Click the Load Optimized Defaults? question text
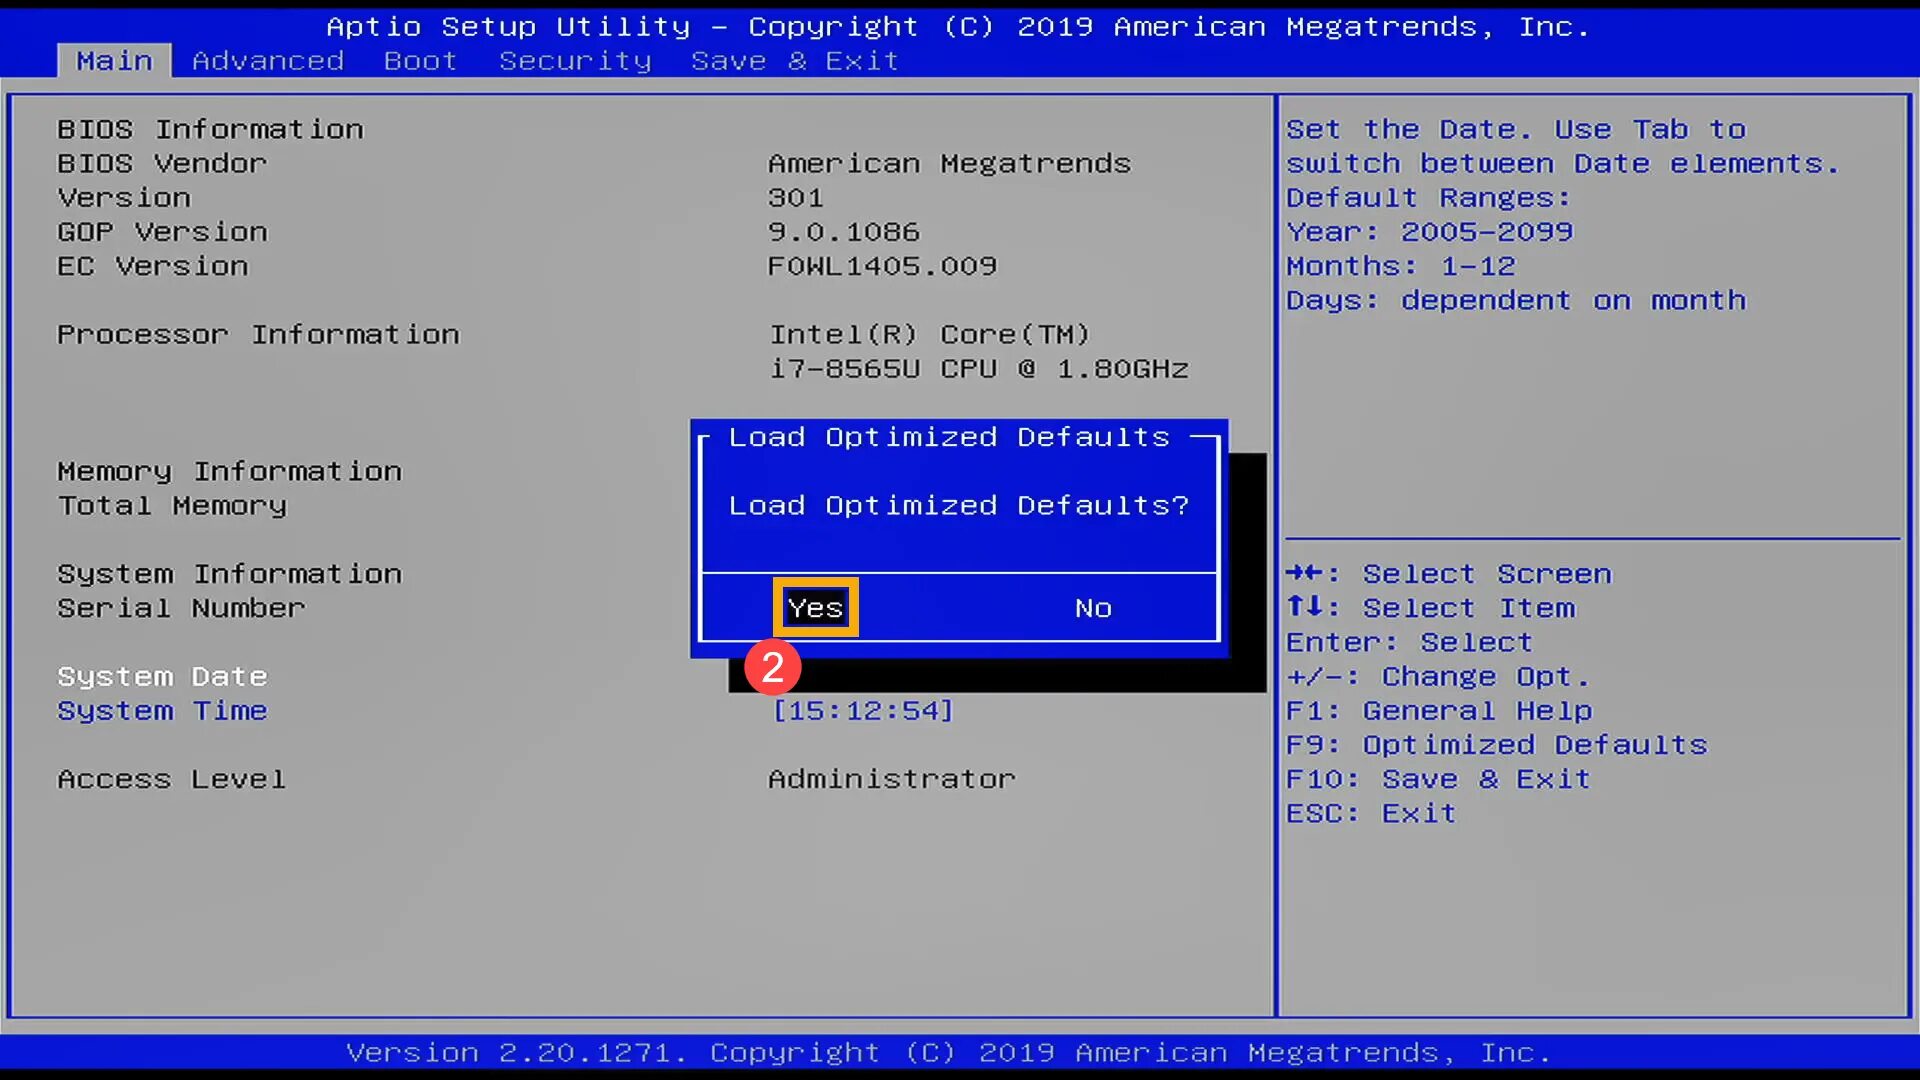This screenshot has width=1920, height=1080. pos(959,505)
